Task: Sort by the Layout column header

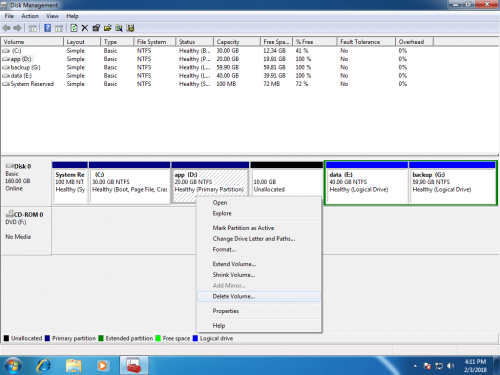Action: pyautogui.click(x=82, y=42)
